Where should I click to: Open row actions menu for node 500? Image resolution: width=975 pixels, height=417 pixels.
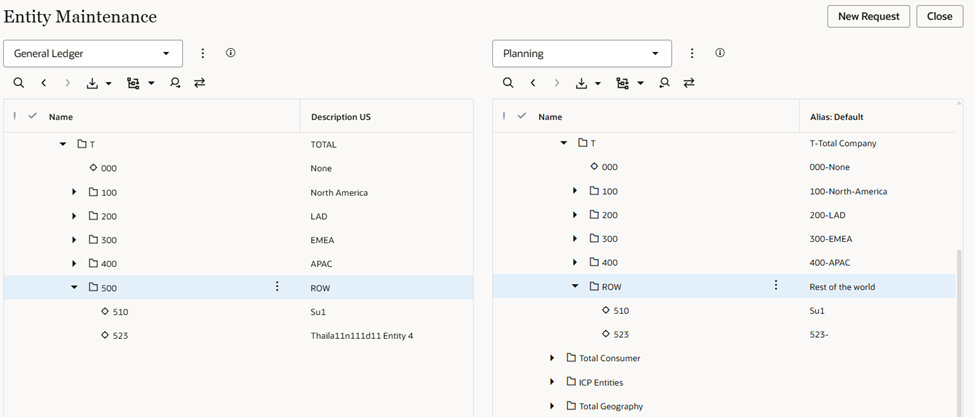click(277, 287)
